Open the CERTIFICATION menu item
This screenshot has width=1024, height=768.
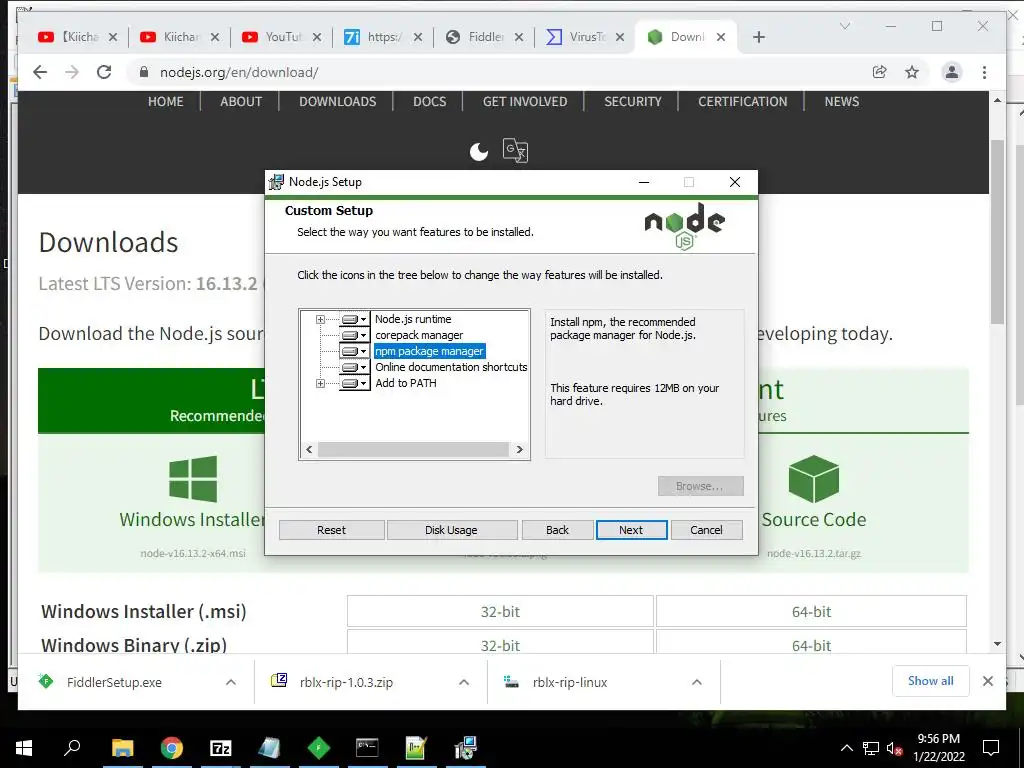pos(743,102)
